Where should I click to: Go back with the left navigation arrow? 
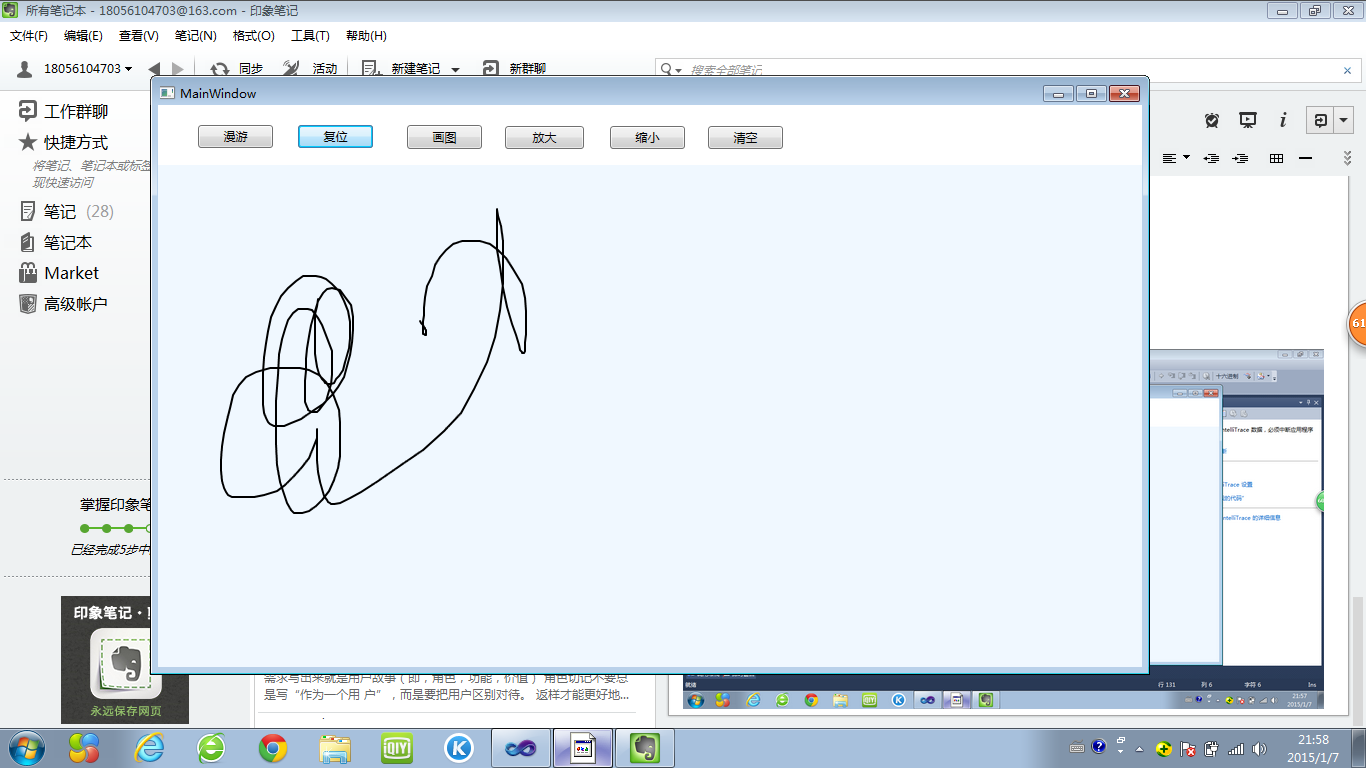coord(154,69)
